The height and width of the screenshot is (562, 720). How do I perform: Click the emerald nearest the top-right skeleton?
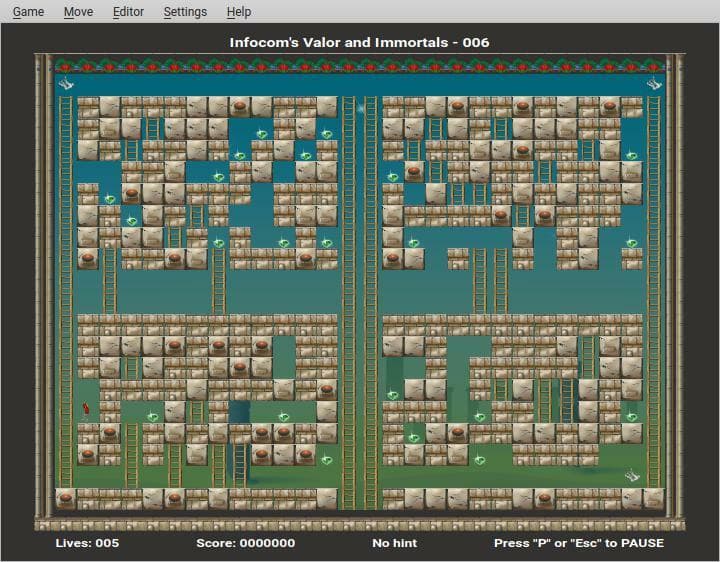click(x=632, y=155)
